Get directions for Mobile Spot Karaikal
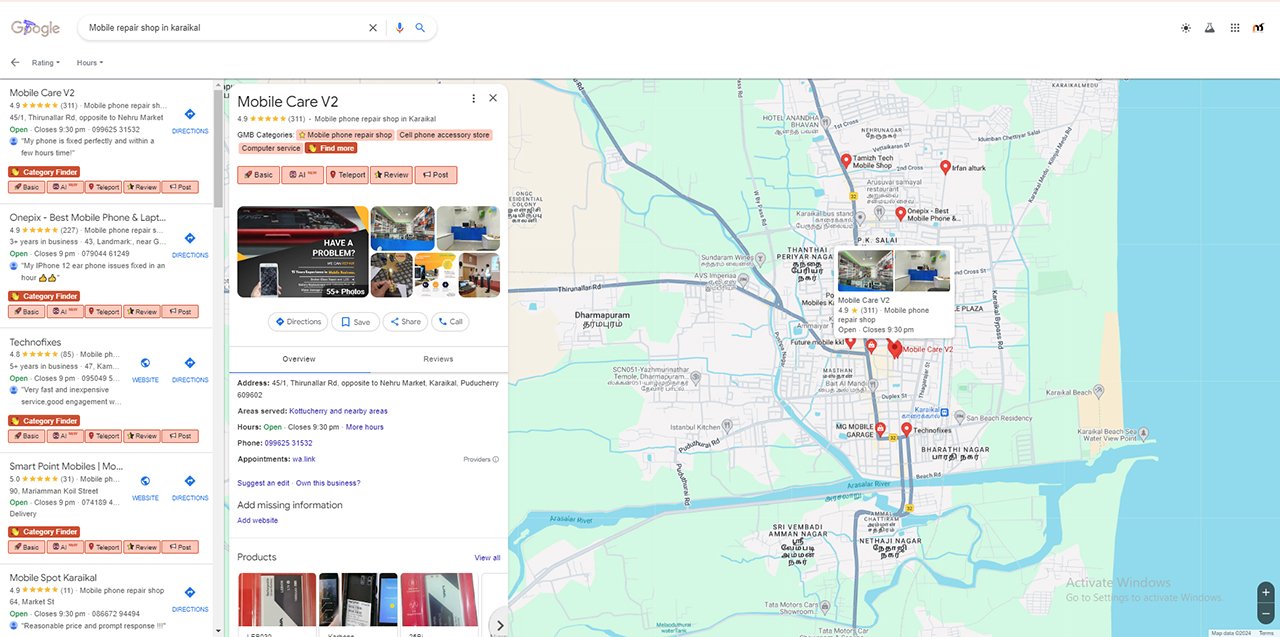Screen dimensions: 1280x637 pyautogui.click(x=190, y=598)
